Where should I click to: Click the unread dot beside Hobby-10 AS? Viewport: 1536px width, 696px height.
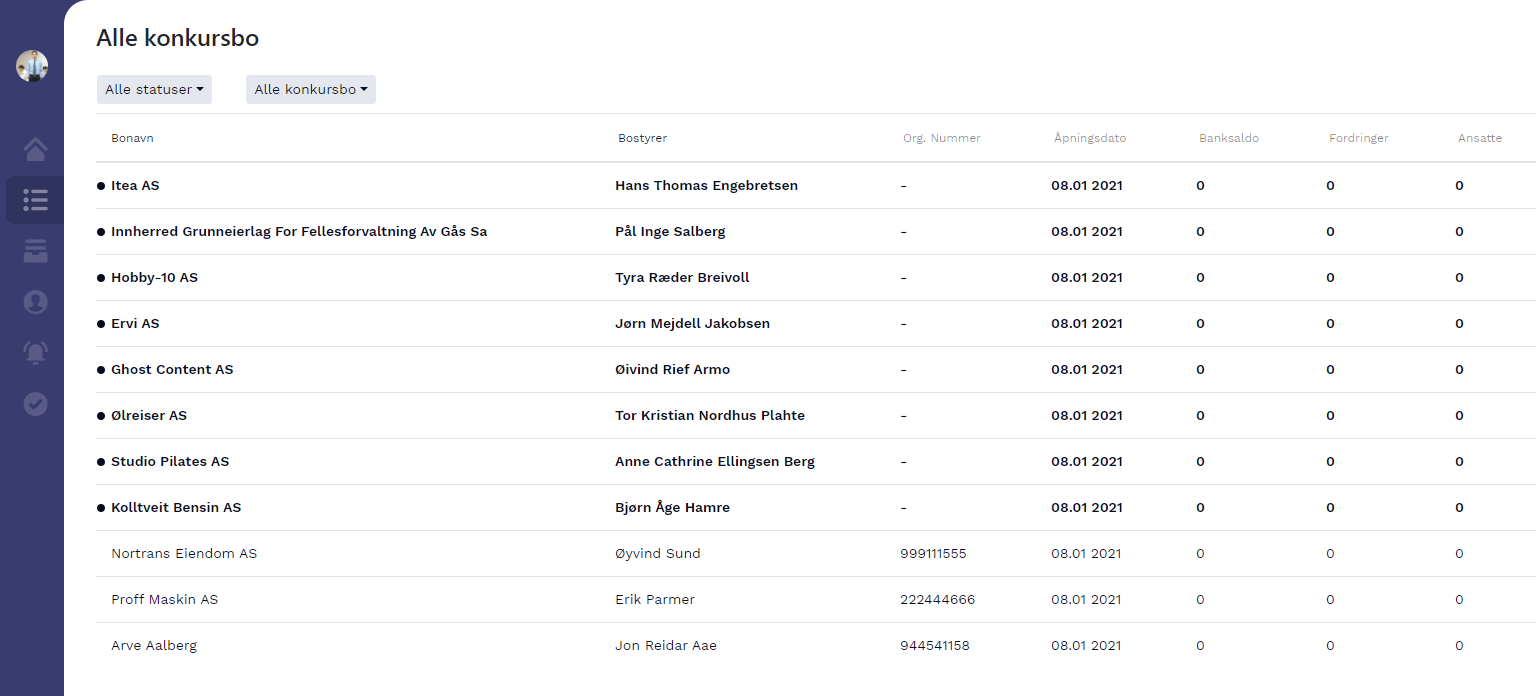point(101,278)
